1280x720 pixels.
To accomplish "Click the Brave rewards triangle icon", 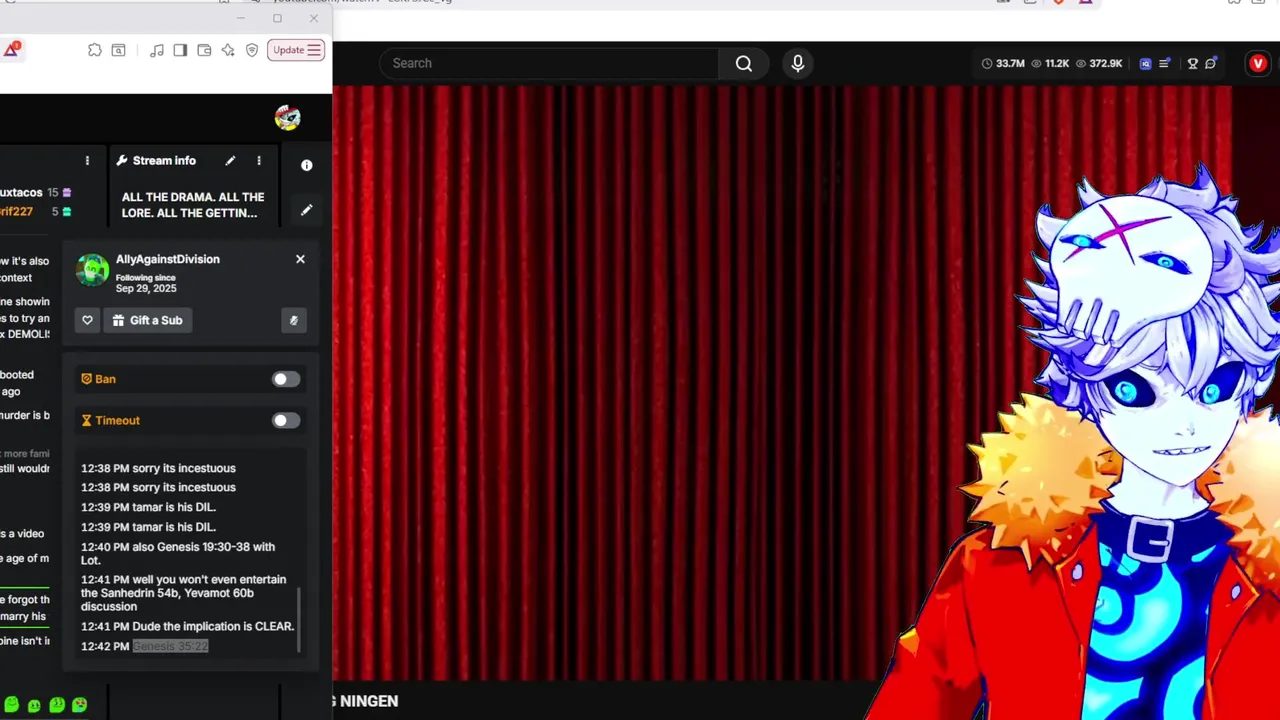I will point(11,49).
